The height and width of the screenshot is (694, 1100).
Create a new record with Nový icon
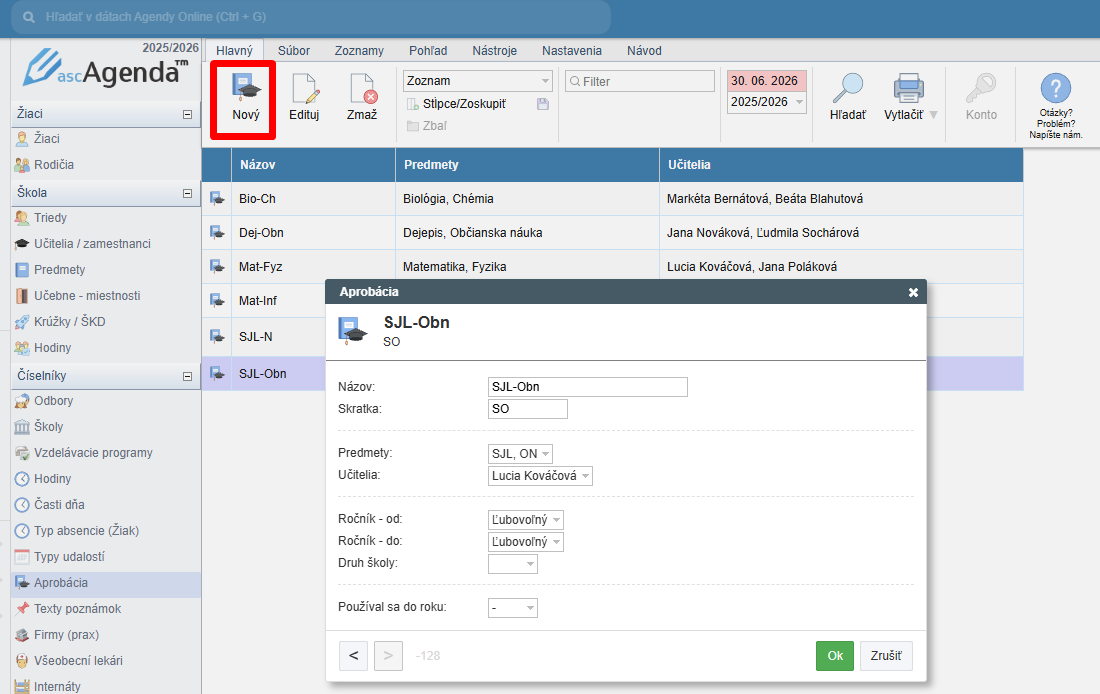(x=245, y=99)
